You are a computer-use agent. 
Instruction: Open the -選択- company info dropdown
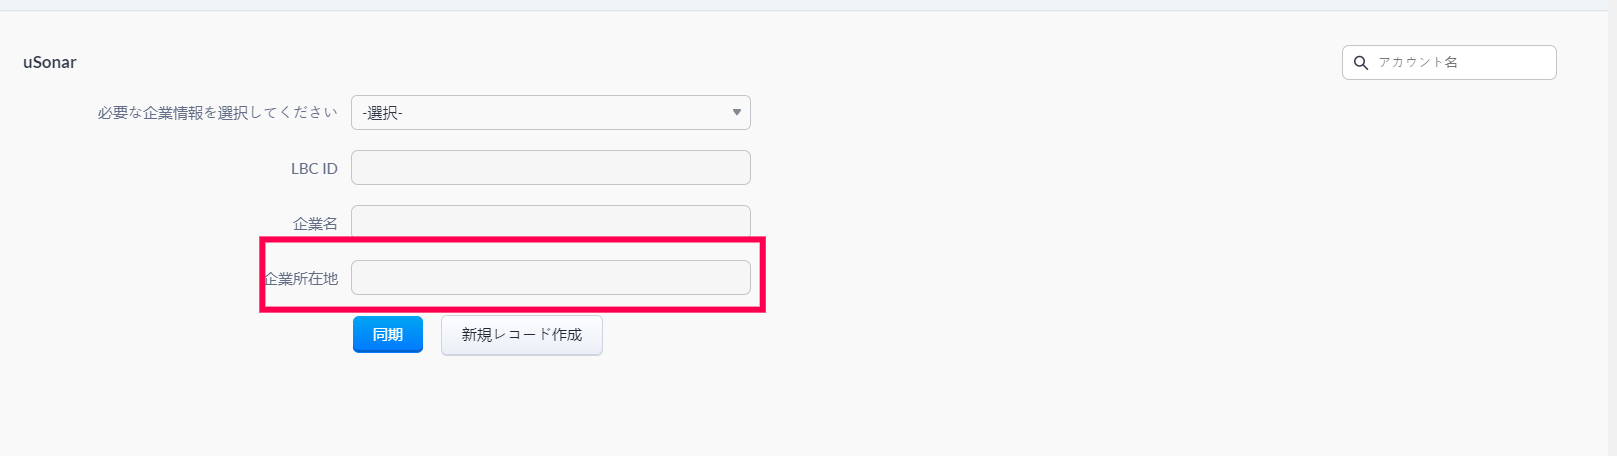[550, 113]
